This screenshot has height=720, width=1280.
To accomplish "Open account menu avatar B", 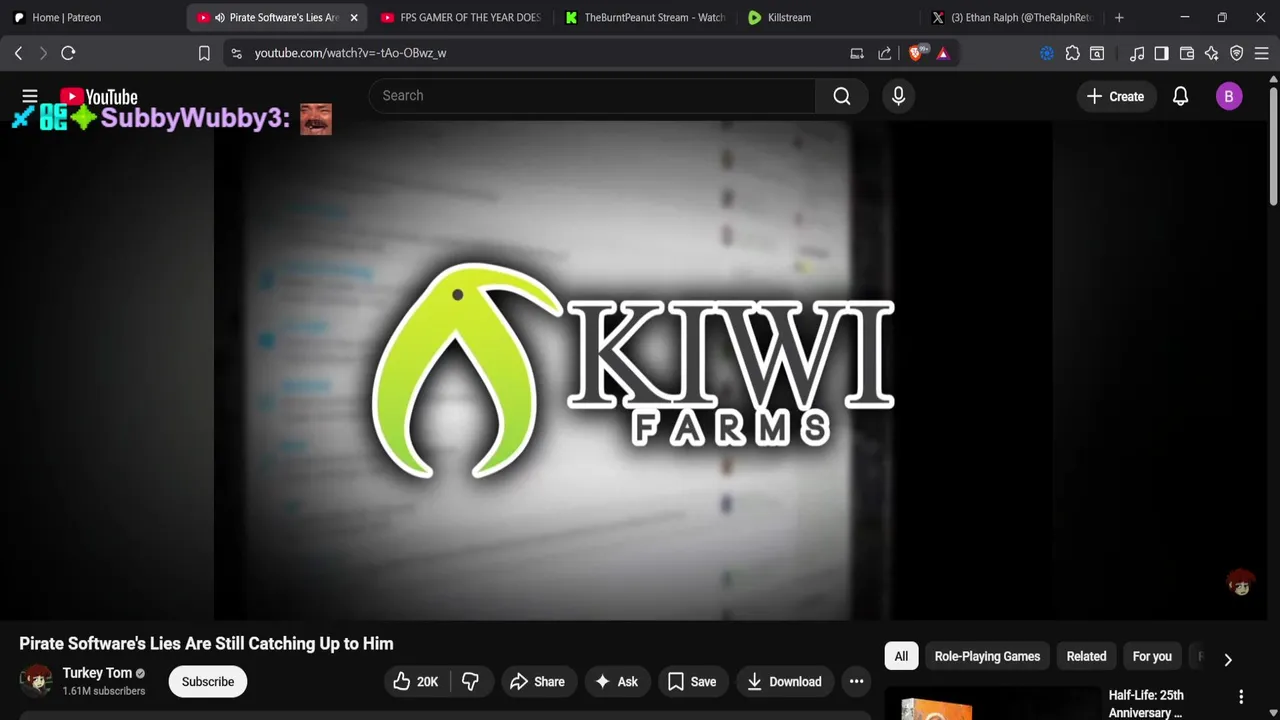I will point(1229,96).
